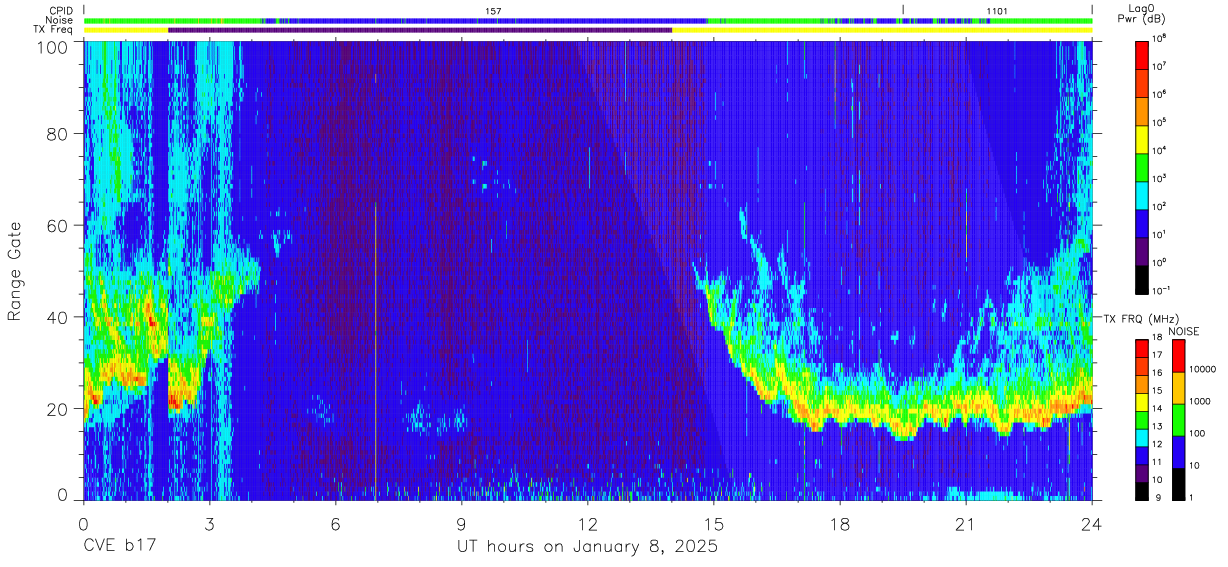The width and height of the screenshot is (1228, 567).
Task: Click the CPID value '157'
Action: 493,10
